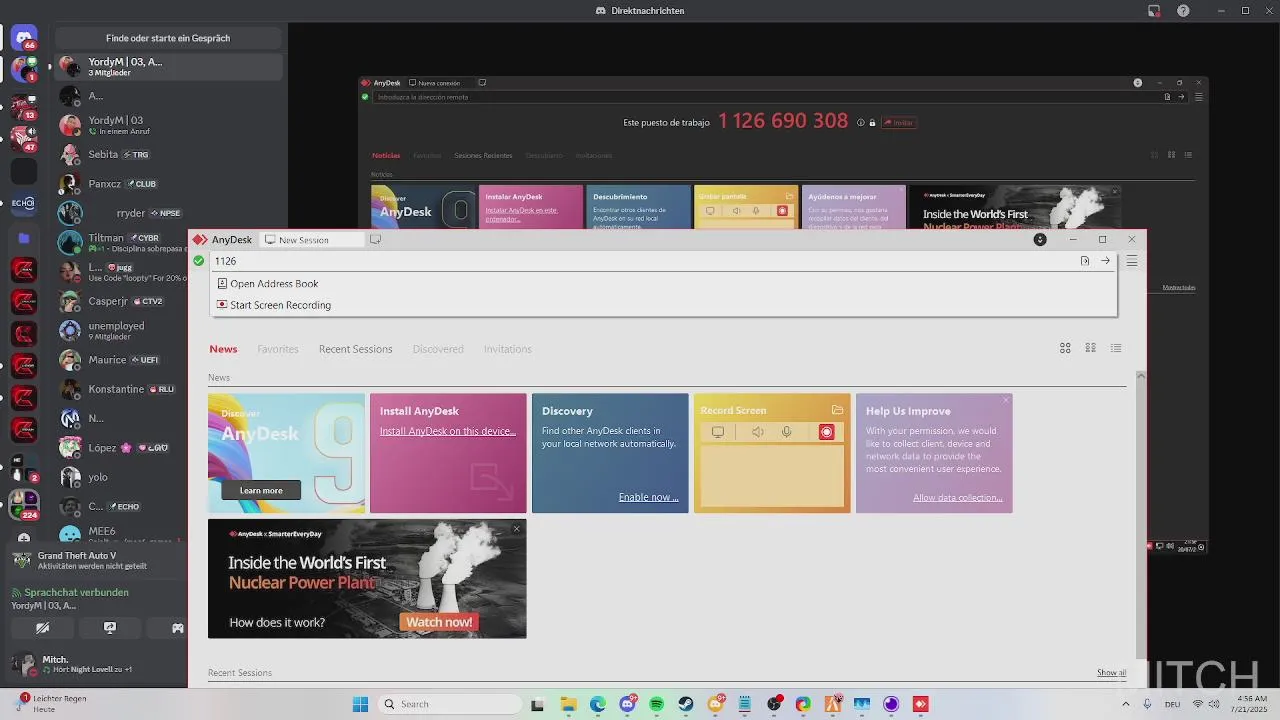Open the Discord server folder icon
The image size is (1280, 720).
24,238
